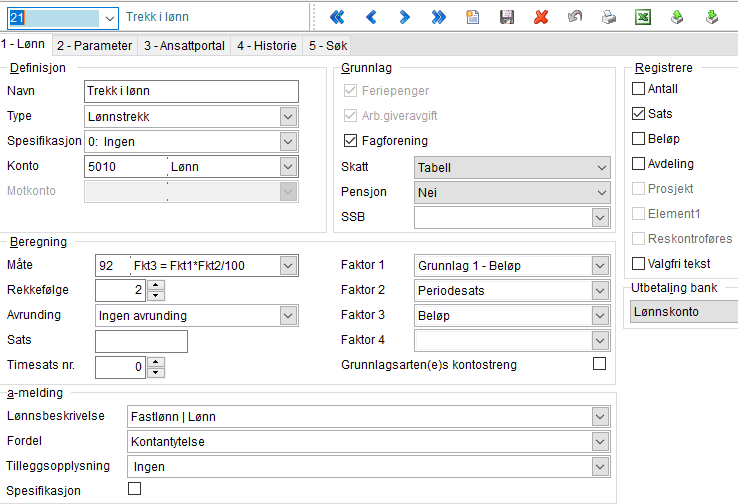Screen dimensions: 738x504
Task: Uncheck the Sats checkbox
Action: 639,114
